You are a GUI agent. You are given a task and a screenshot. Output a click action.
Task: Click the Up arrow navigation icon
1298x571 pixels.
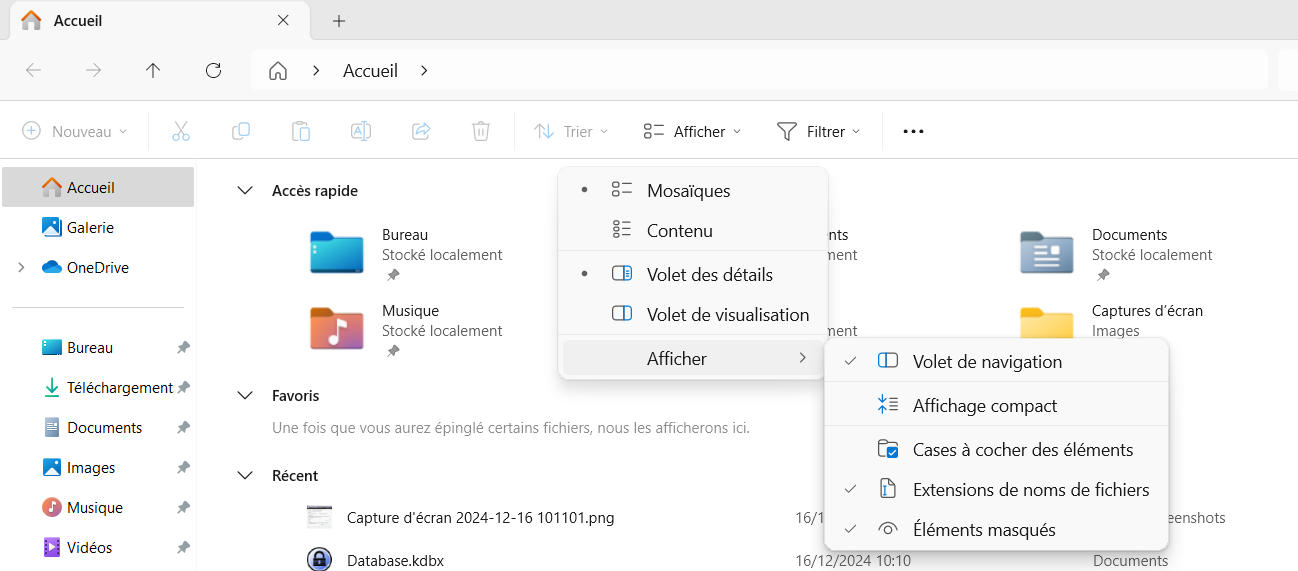click(153, 70)
